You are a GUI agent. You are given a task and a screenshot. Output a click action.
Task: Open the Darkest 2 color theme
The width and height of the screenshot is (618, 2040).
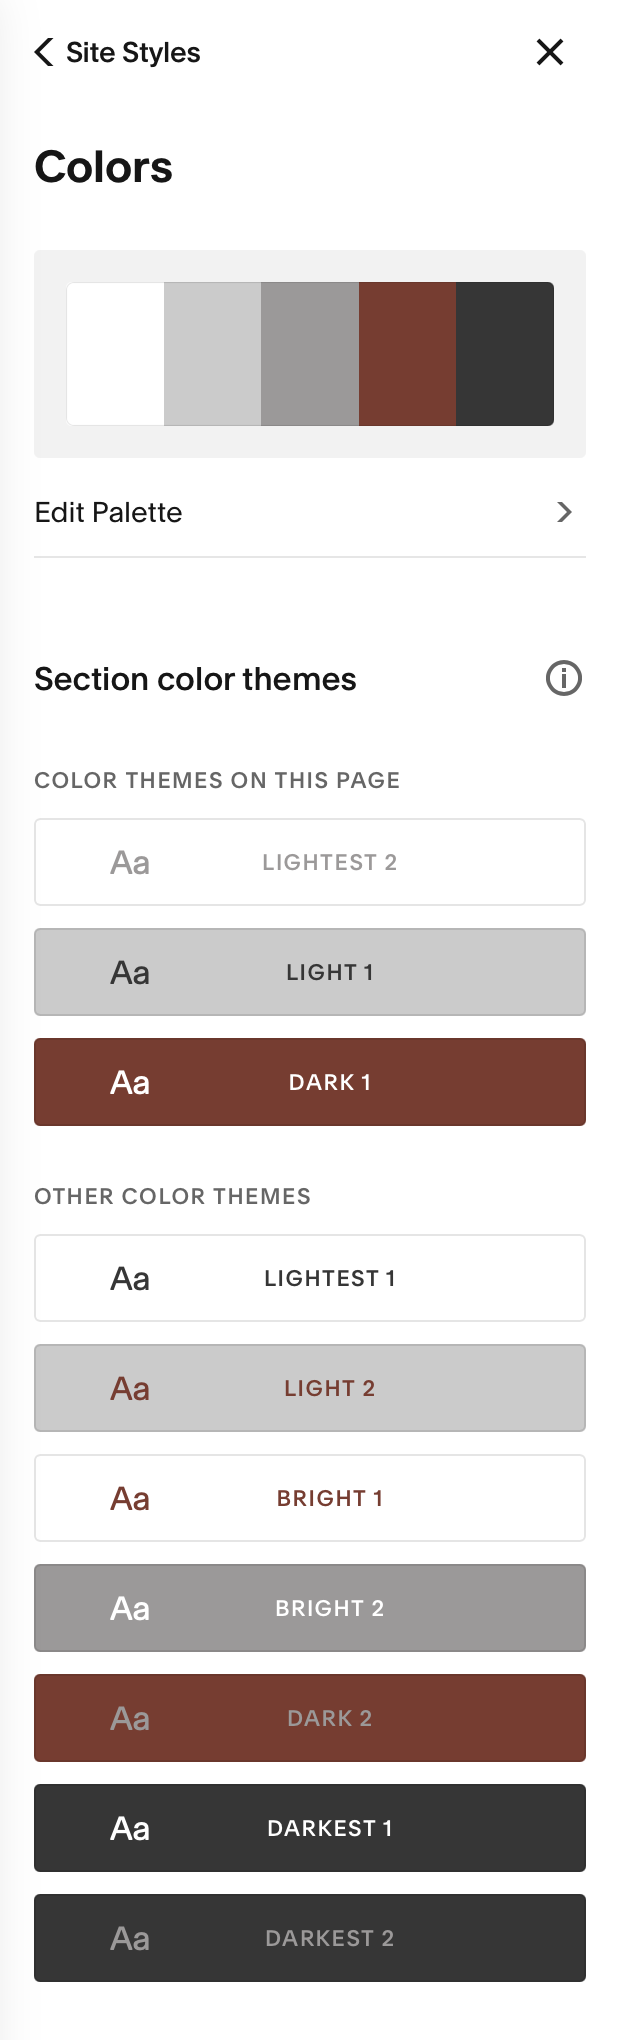tap(310, 1938)
